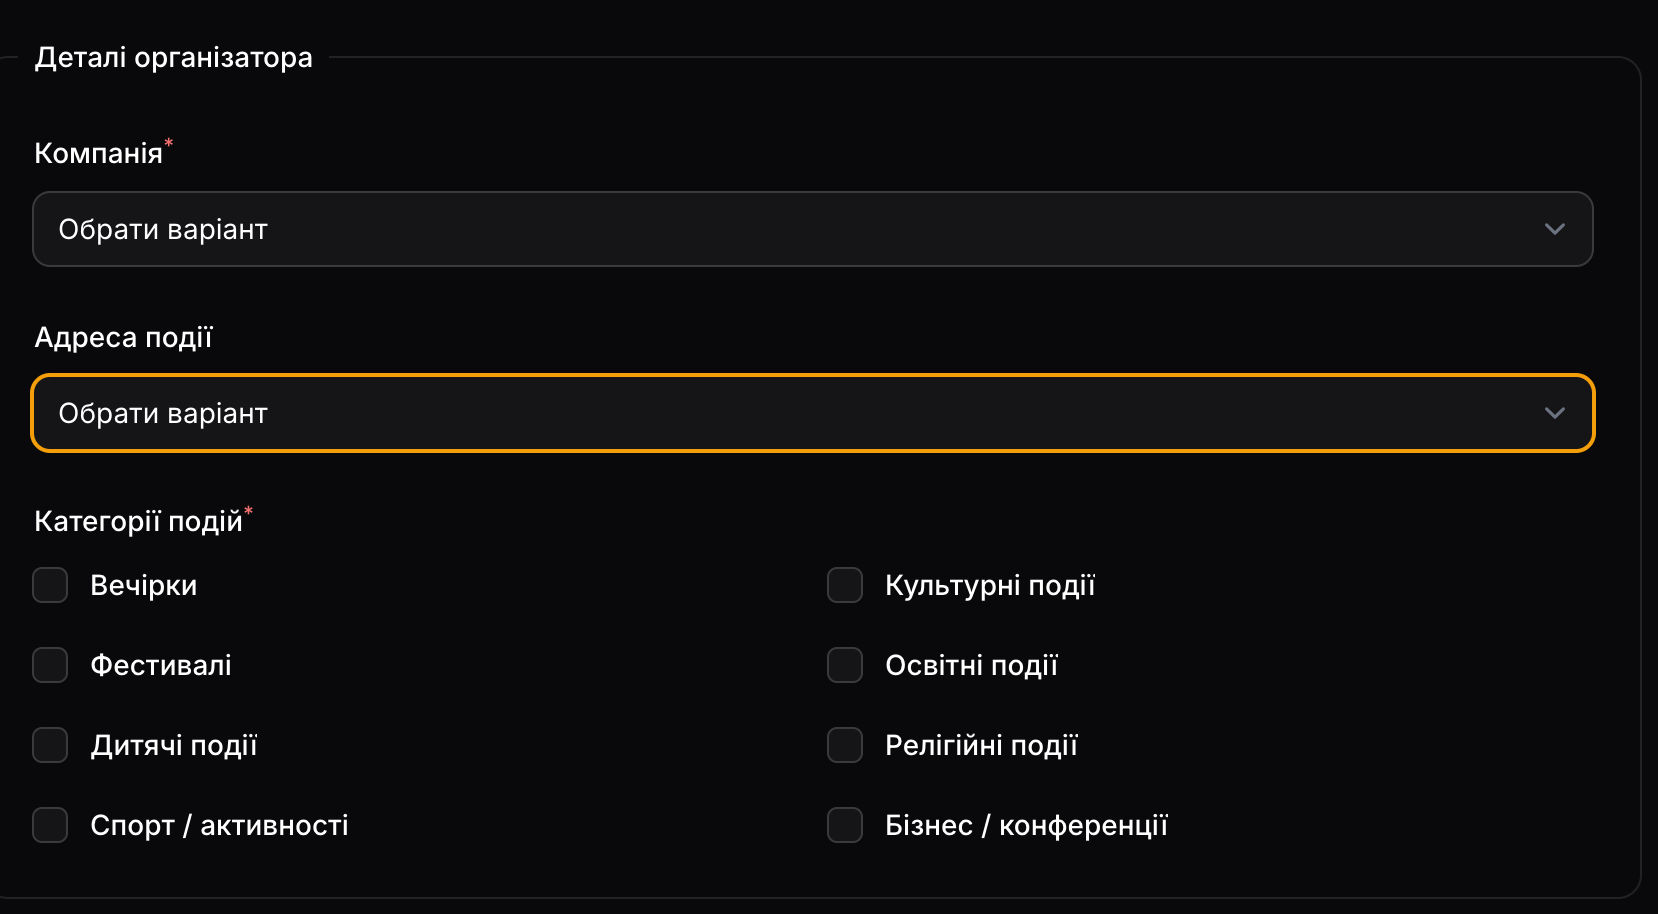
Task: Enable the Фестивалі checkbox
Action: (x=50, y=665)
